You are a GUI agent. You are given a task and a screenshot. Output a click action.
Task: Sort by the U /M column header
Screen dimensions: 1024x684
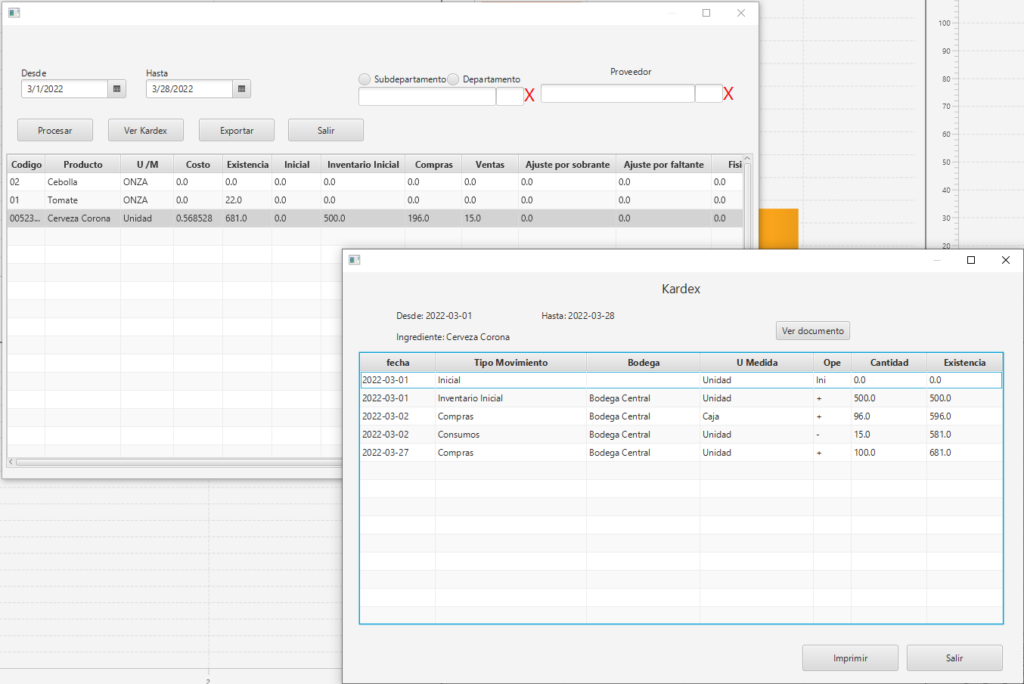(147, 165)
